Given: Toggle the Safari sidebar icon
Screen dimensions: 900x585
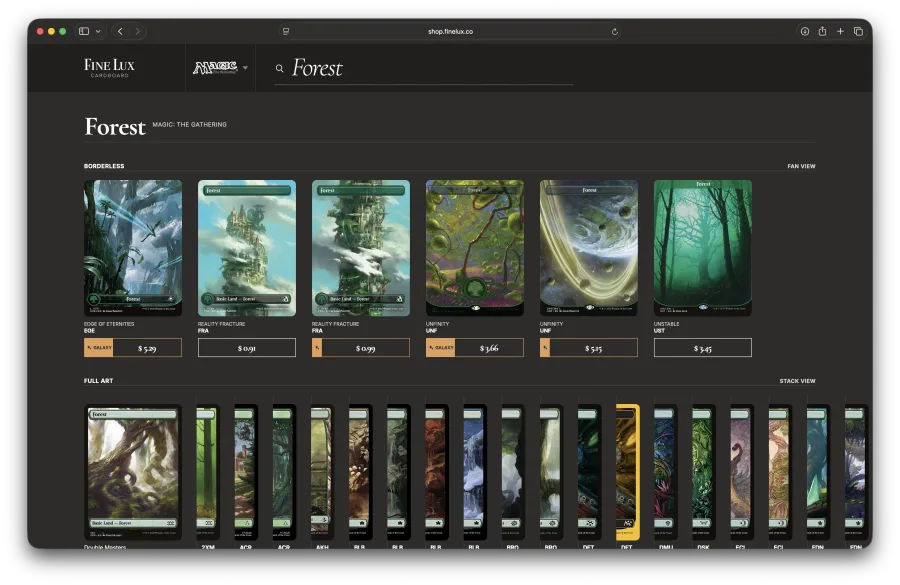Looking at the screenshot, I should pos(84,32).
